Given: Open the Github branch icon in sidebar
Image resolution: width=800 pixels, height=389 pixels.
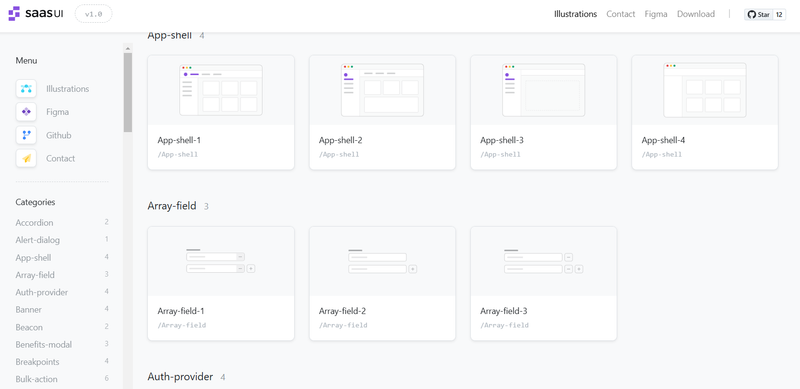Looking at the screenshot, I should point(26,135).
